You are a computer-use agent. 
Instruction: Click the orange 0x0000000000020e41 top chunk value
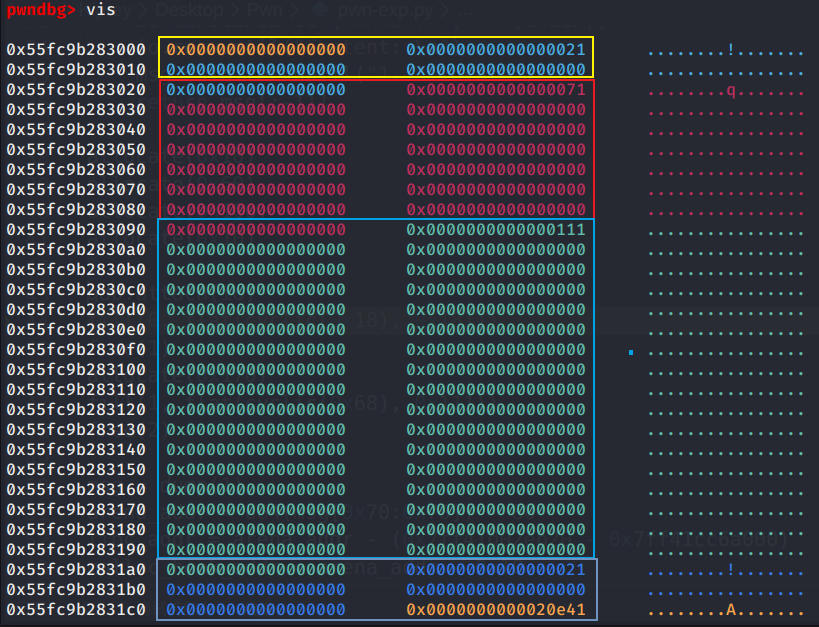coord(495,609)
